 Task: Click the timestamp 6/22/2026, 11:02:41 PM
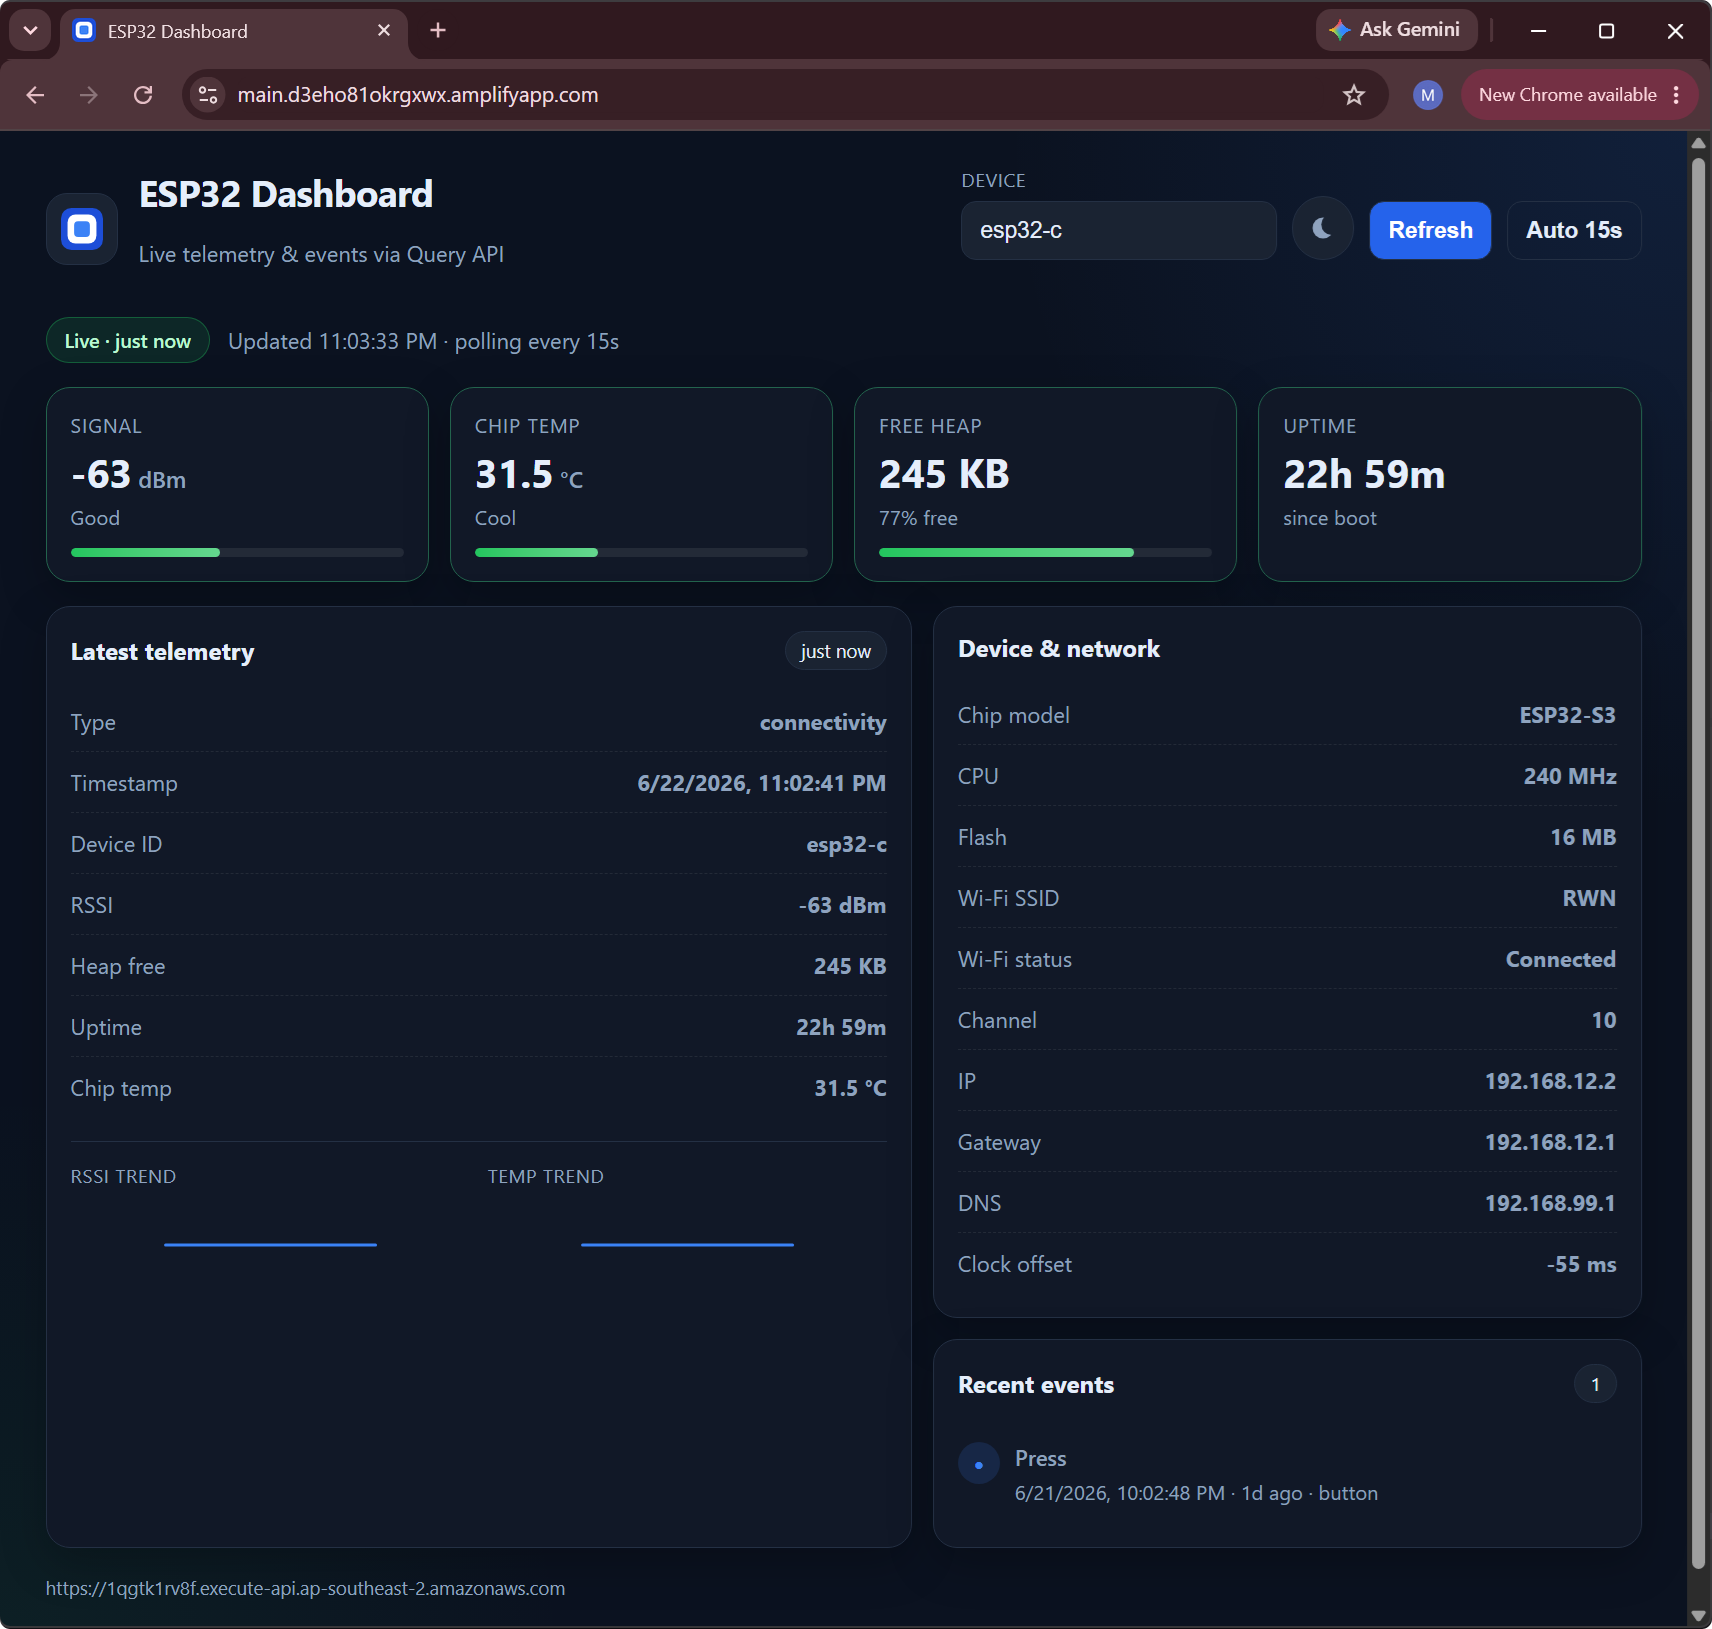pos(761,784)
